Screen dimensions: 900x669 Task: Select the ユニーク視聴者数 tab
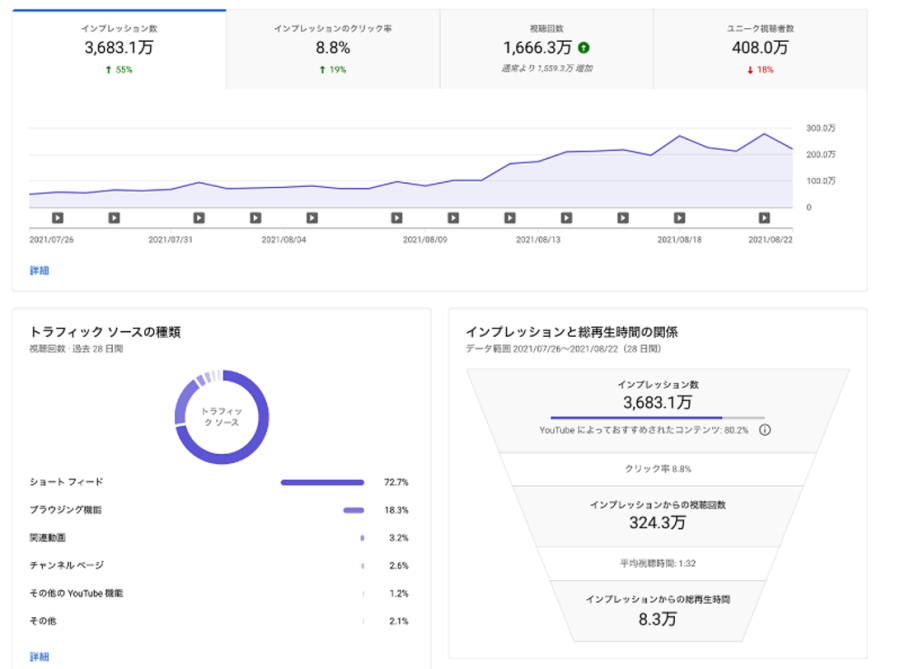759,48
